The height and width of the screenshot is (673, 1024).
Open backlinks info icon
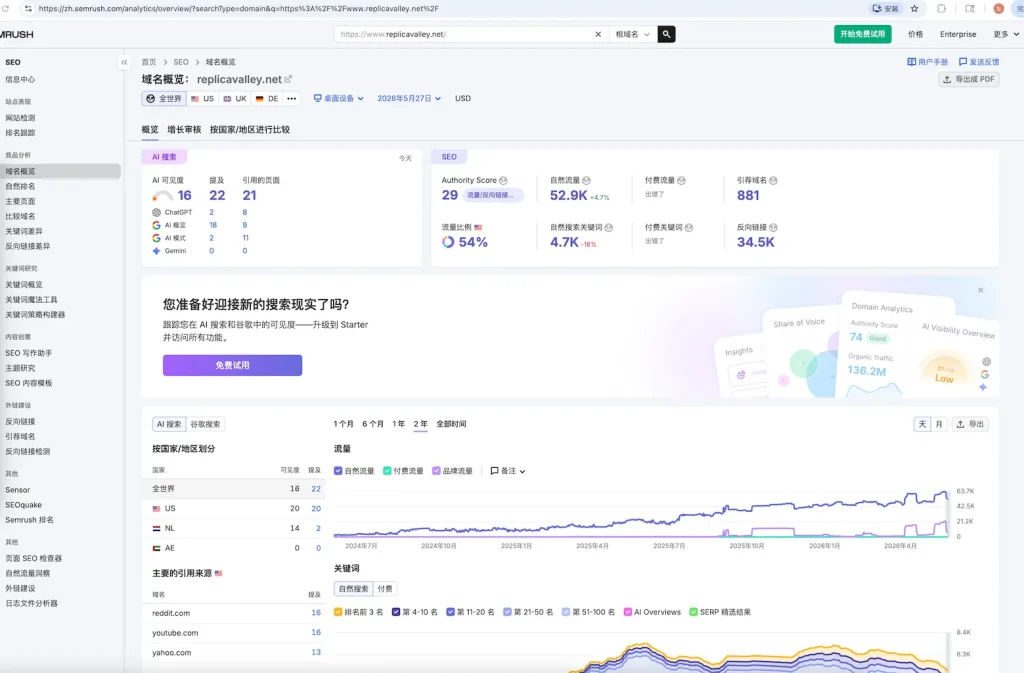click(773, 228)
